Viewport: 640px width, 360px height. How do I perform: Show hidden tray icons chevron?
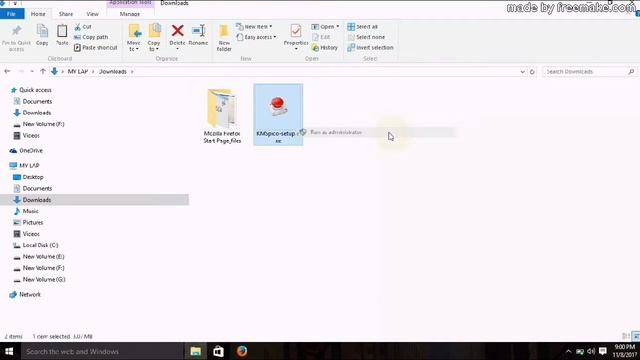pyautogui.click(x=568, y=351)
